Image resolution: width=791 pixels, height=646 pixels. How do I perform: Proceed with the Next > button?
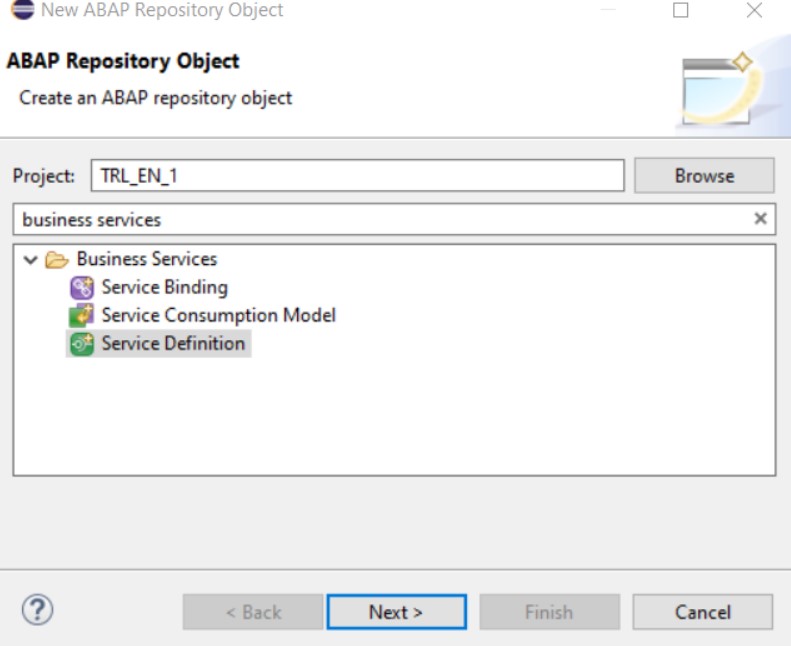click(396, 612)
